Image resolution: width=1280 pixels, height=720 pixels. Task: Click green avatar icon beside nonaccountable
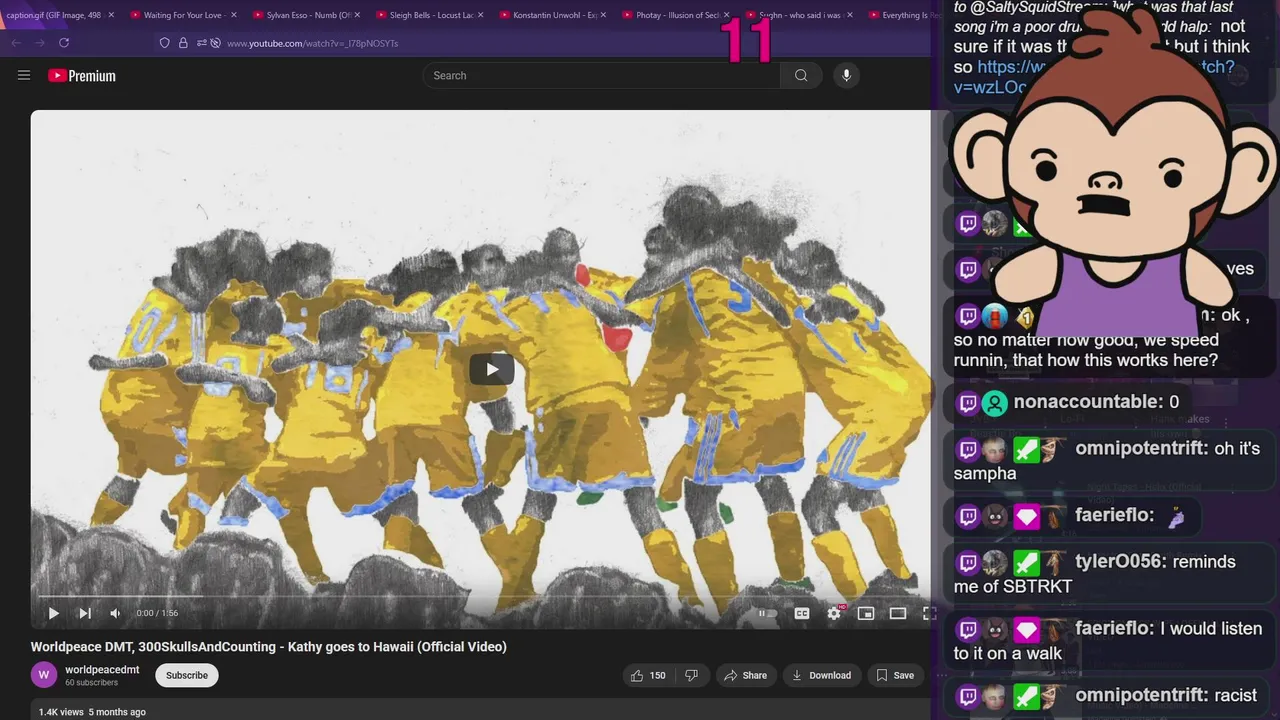pos(994,403)
